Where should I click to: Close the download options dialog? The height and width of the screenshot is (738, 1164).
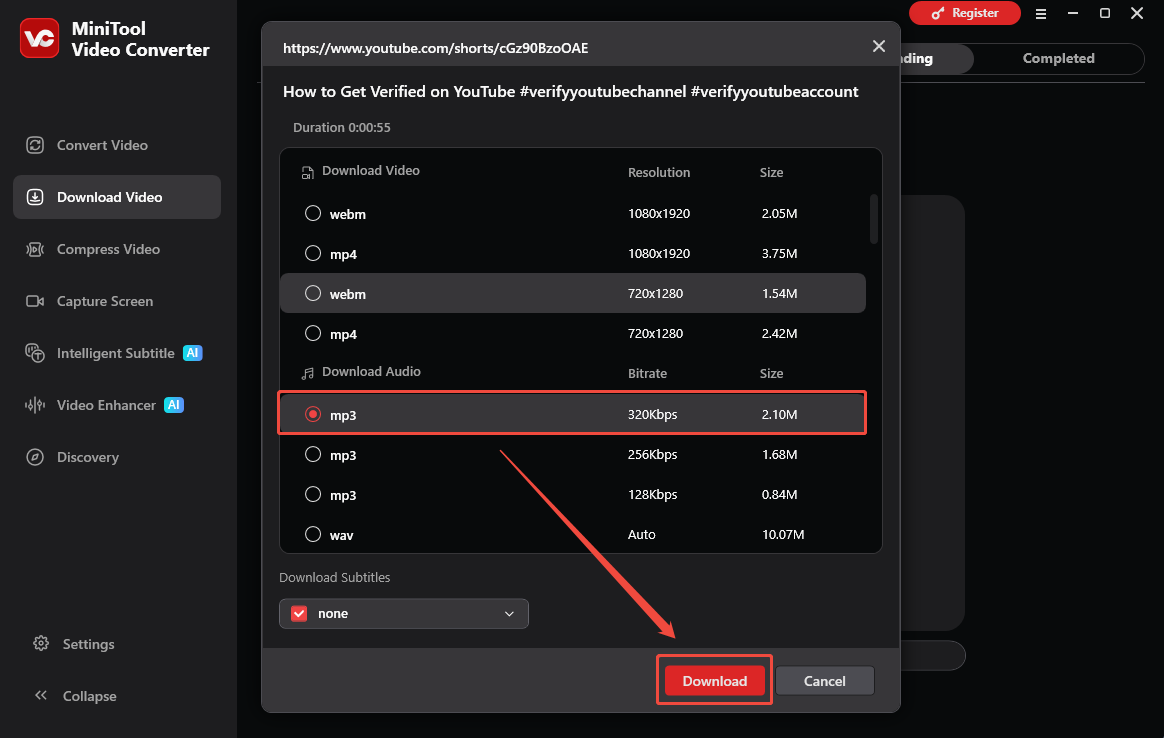tap(879, 47)
